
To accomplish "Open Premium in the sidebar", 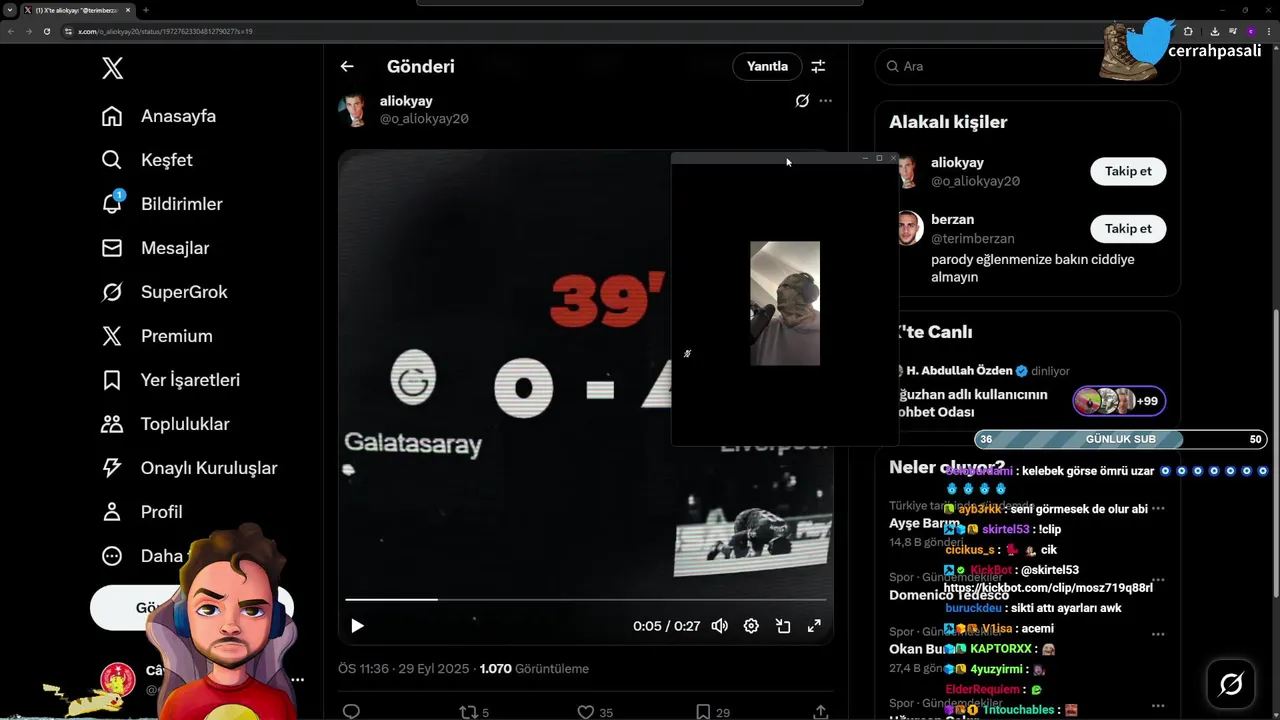I will pos(157,336).
